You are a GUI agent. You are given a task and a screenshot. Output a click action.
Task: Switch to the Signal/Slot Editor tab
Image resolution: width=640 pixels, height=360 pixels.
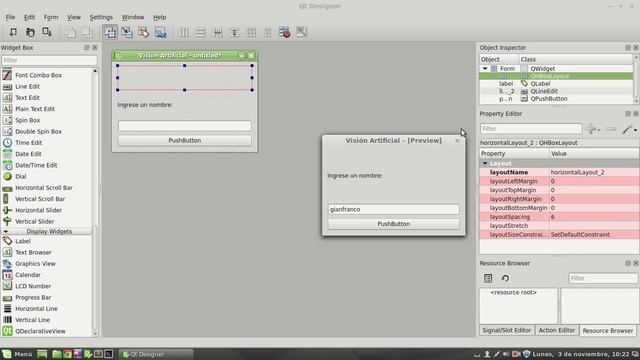[x=507, y=330]
